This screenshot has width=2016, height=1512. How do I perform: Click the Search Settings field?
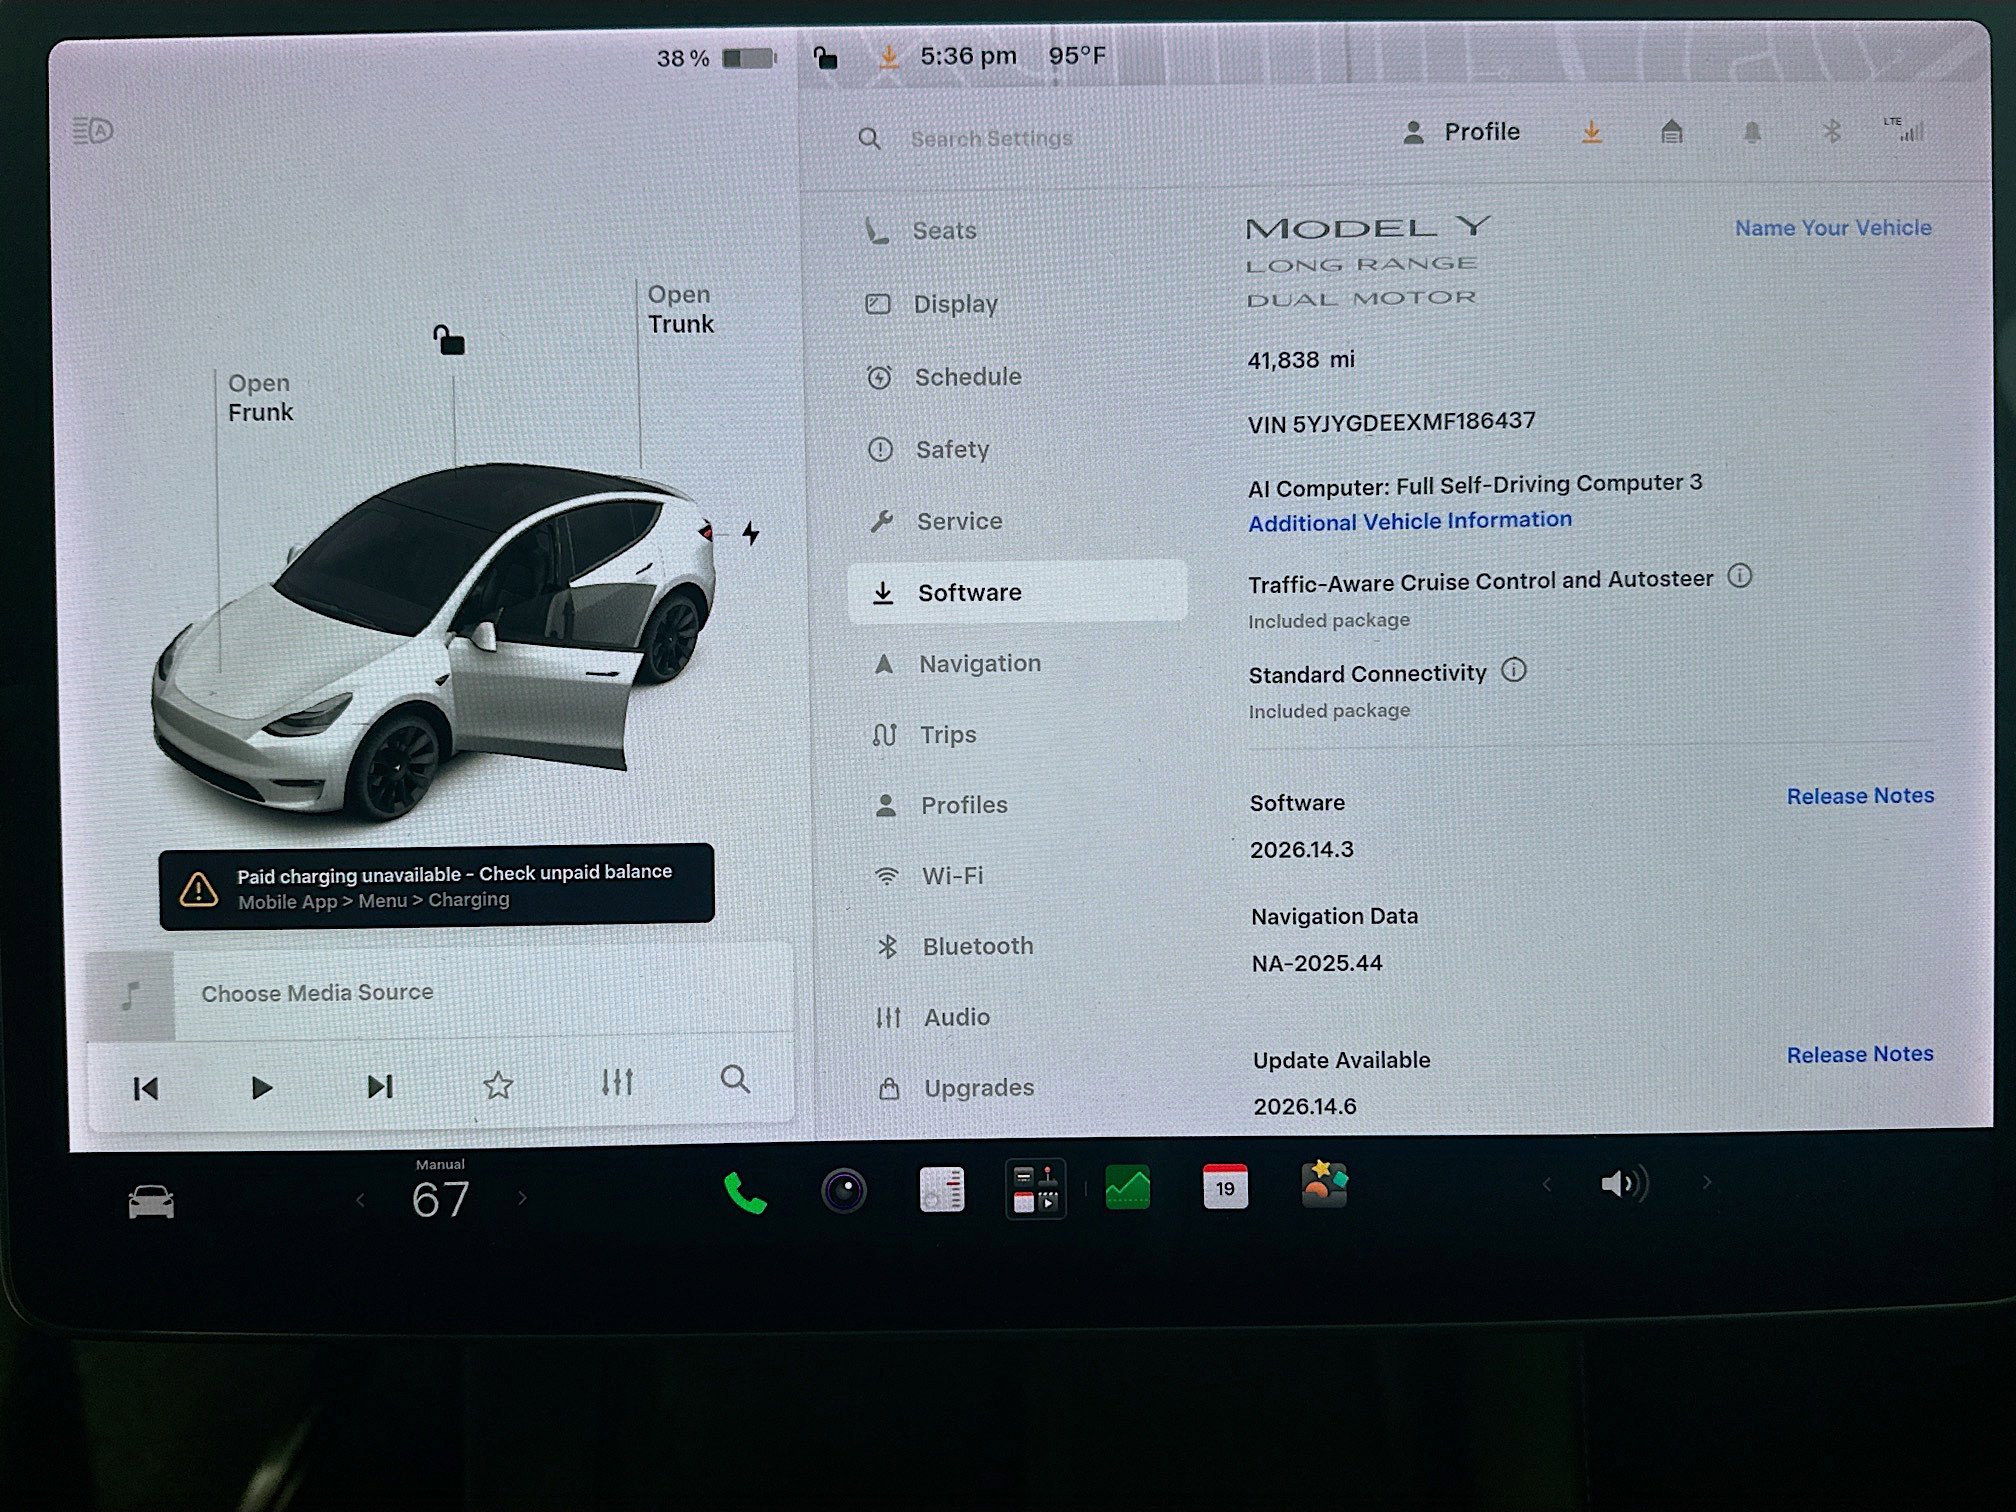(x=990, y=139)
